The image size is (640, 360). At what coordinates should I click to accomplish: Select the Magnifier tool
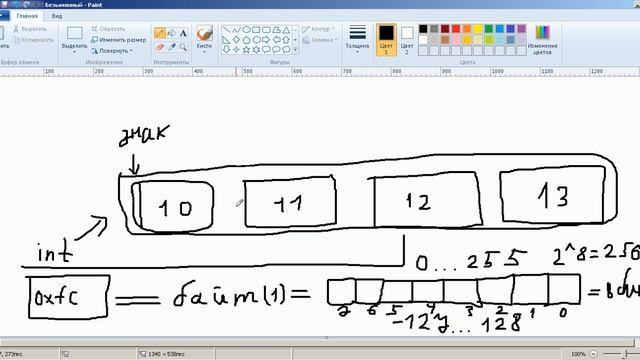pos(183,47)
